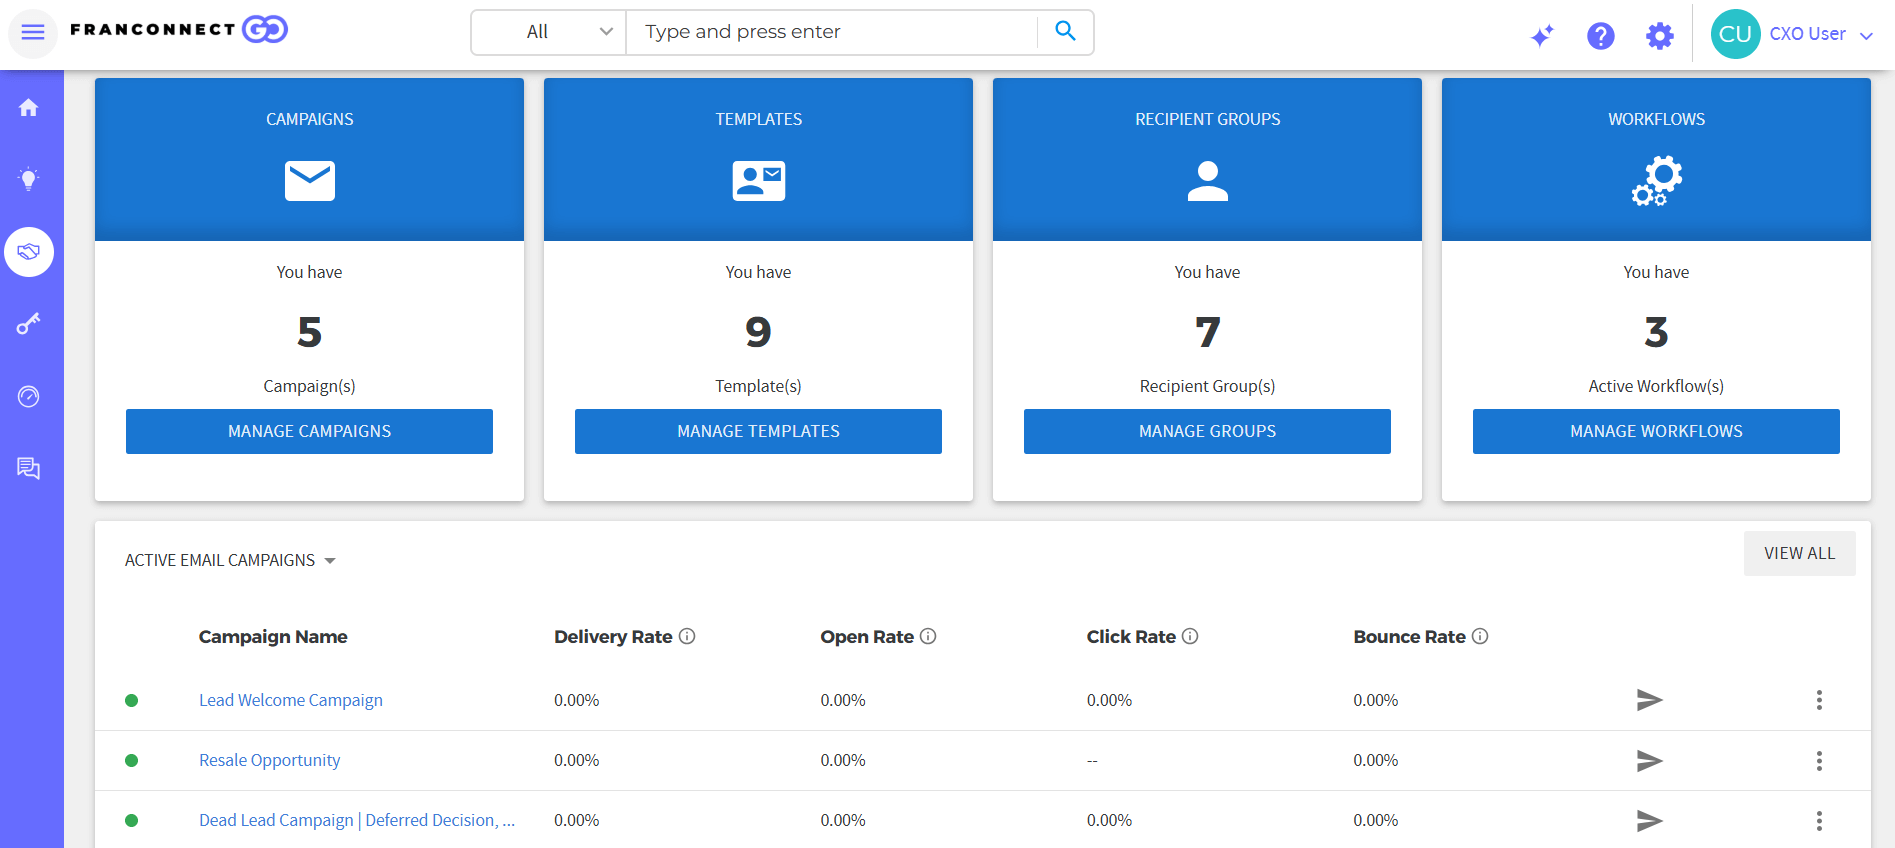The image size is (1895, 848).
Task: Open the gauge dashboard sidebar icon
Action: point(29,397)
